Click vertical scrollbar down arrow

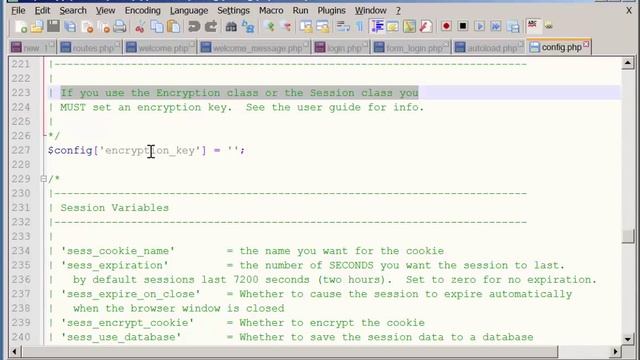[x=627, y=339]
